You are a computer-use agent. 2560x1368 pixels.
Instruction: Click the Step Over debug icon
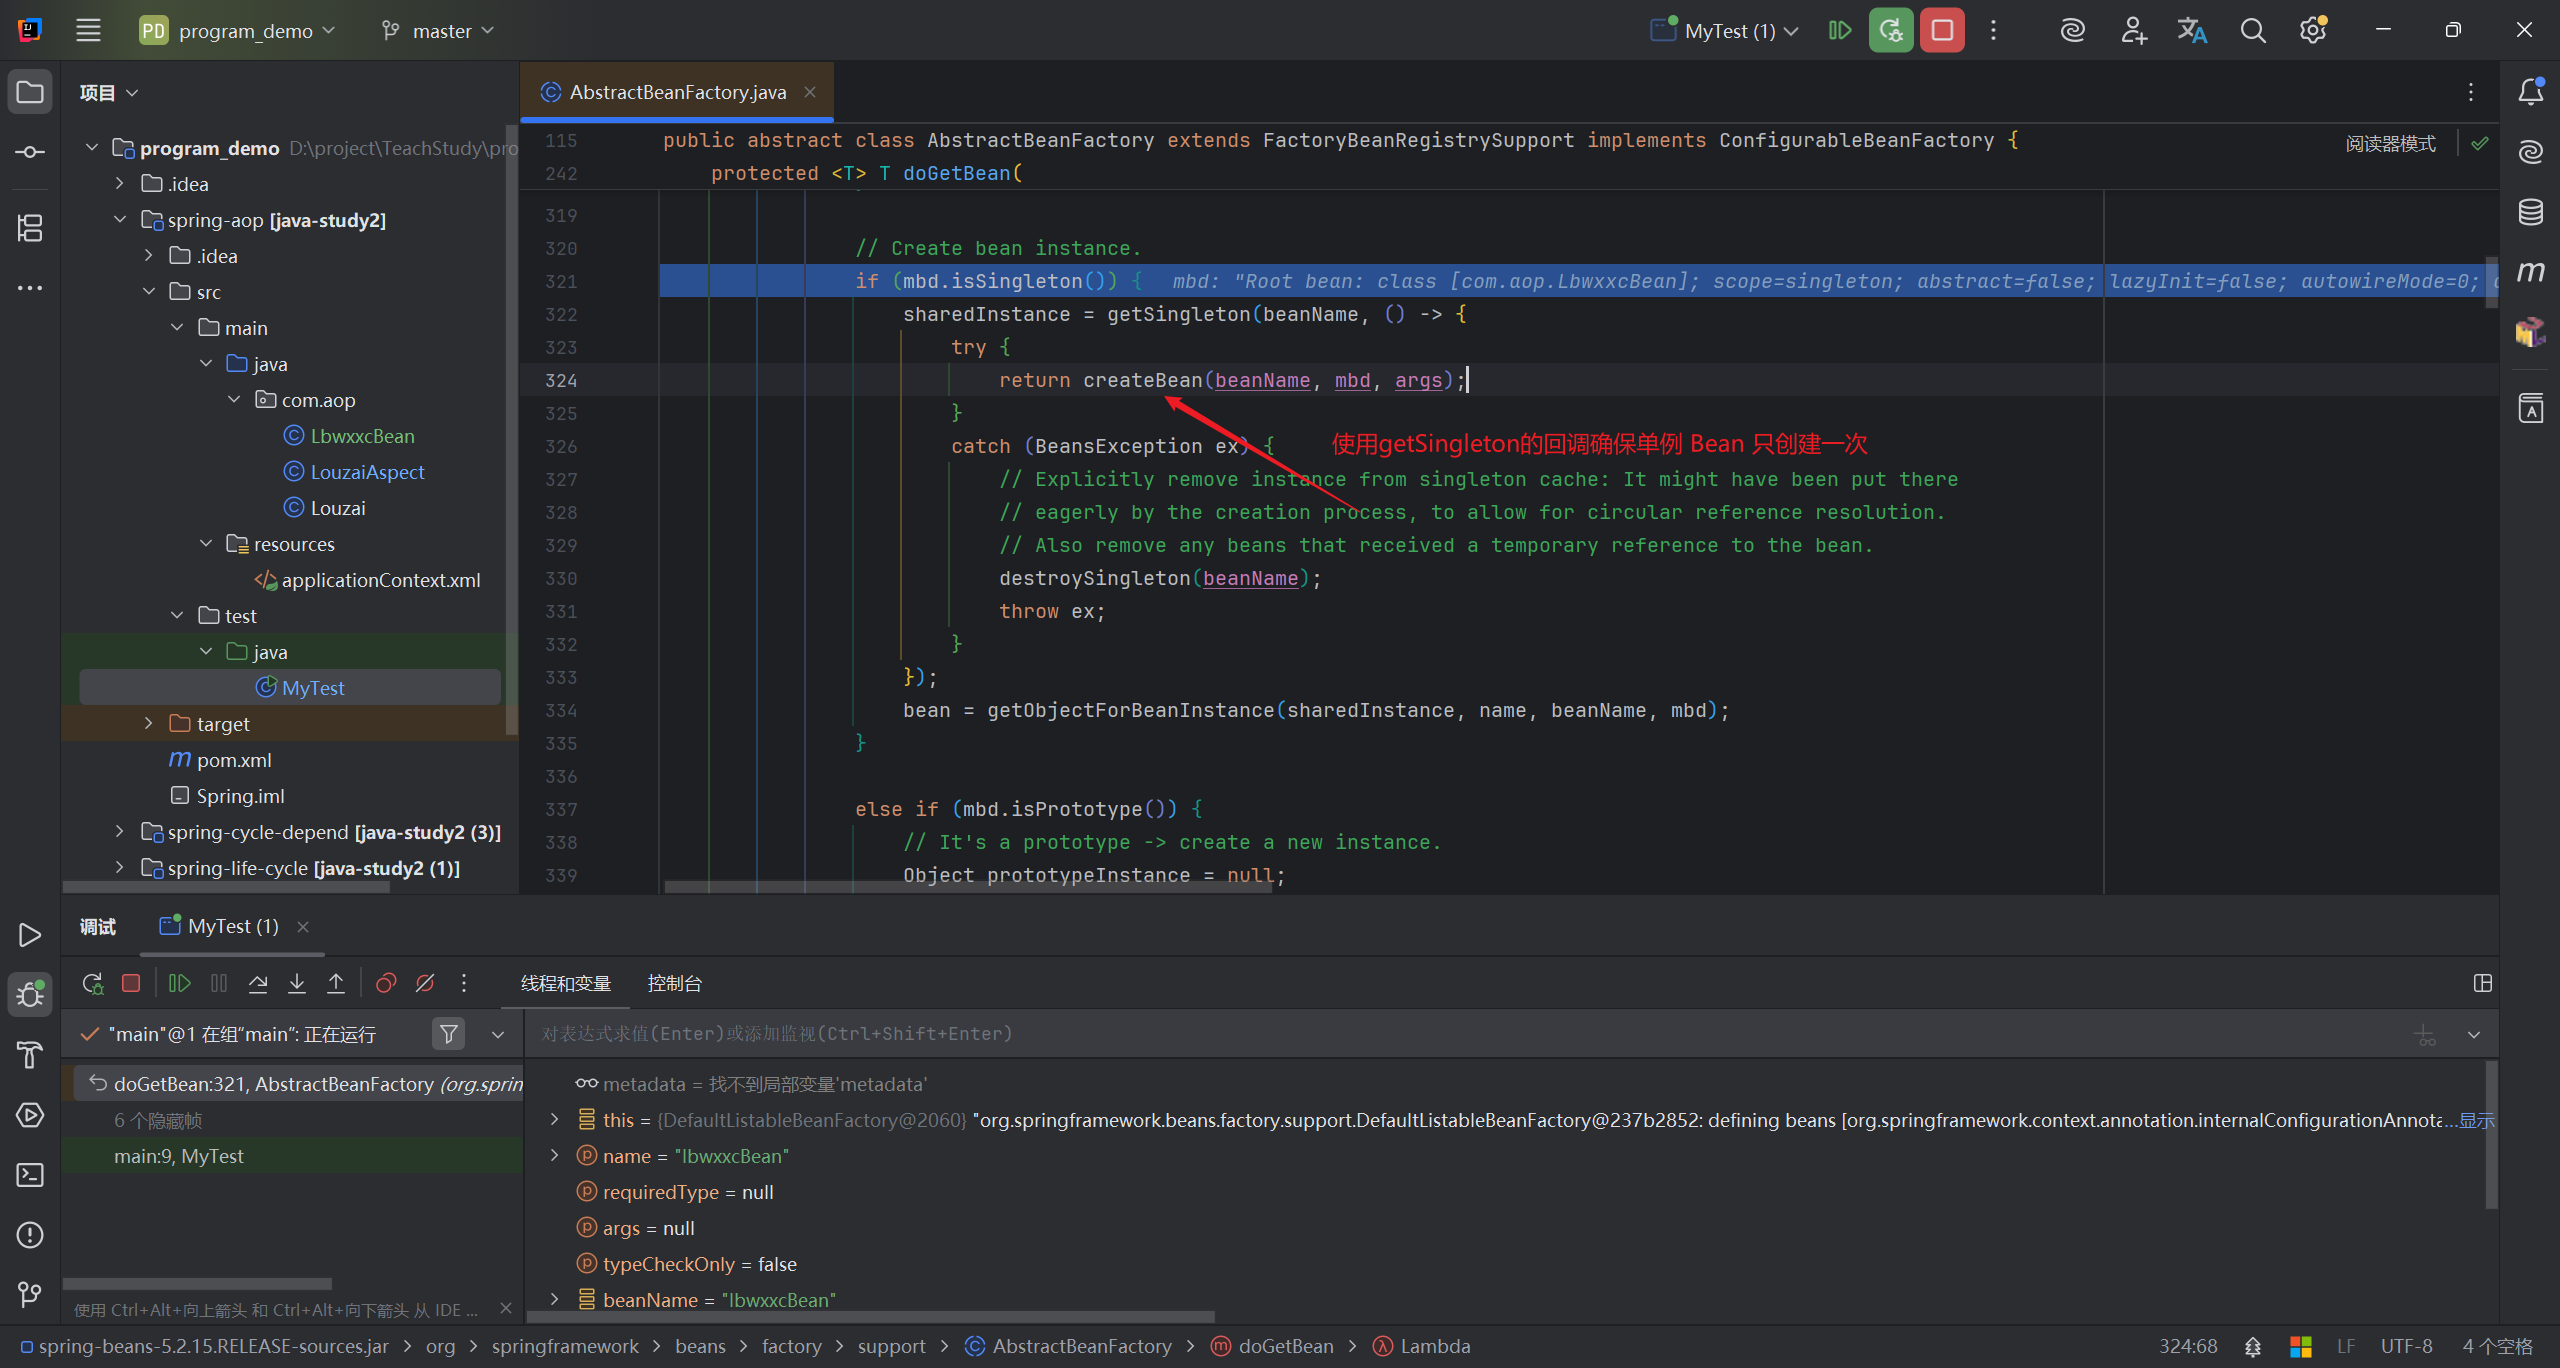coord(258,983)
